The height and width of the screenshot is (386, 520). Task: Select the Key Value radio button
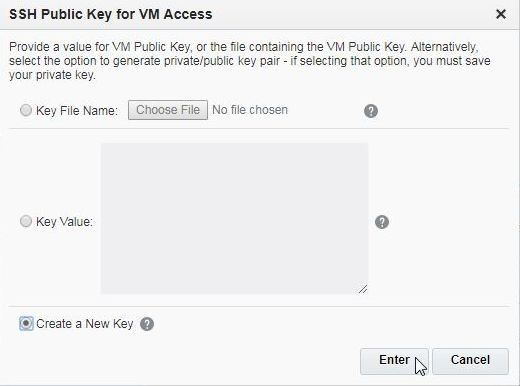(x=26, y=221)
